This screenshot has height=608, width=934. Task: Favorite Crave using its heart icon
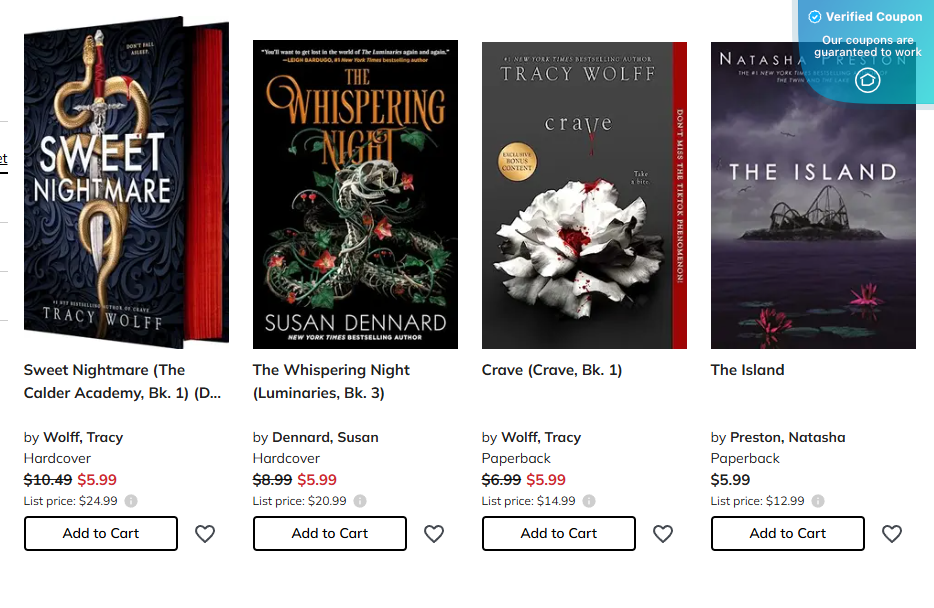pos(663,534)
